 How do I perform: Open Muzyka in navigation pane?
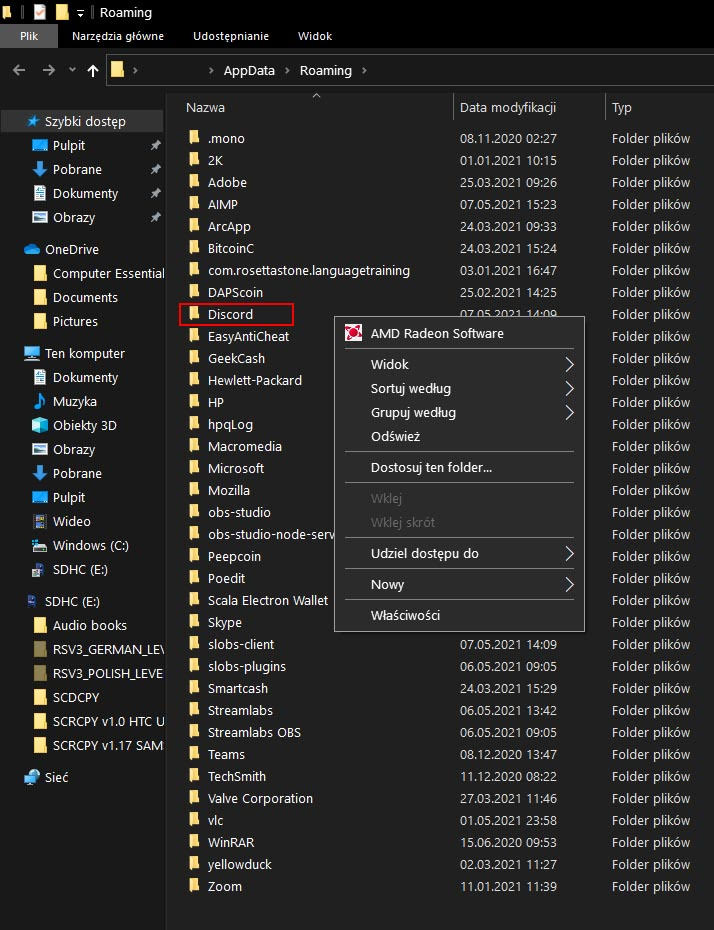click(x=75, y=402)
